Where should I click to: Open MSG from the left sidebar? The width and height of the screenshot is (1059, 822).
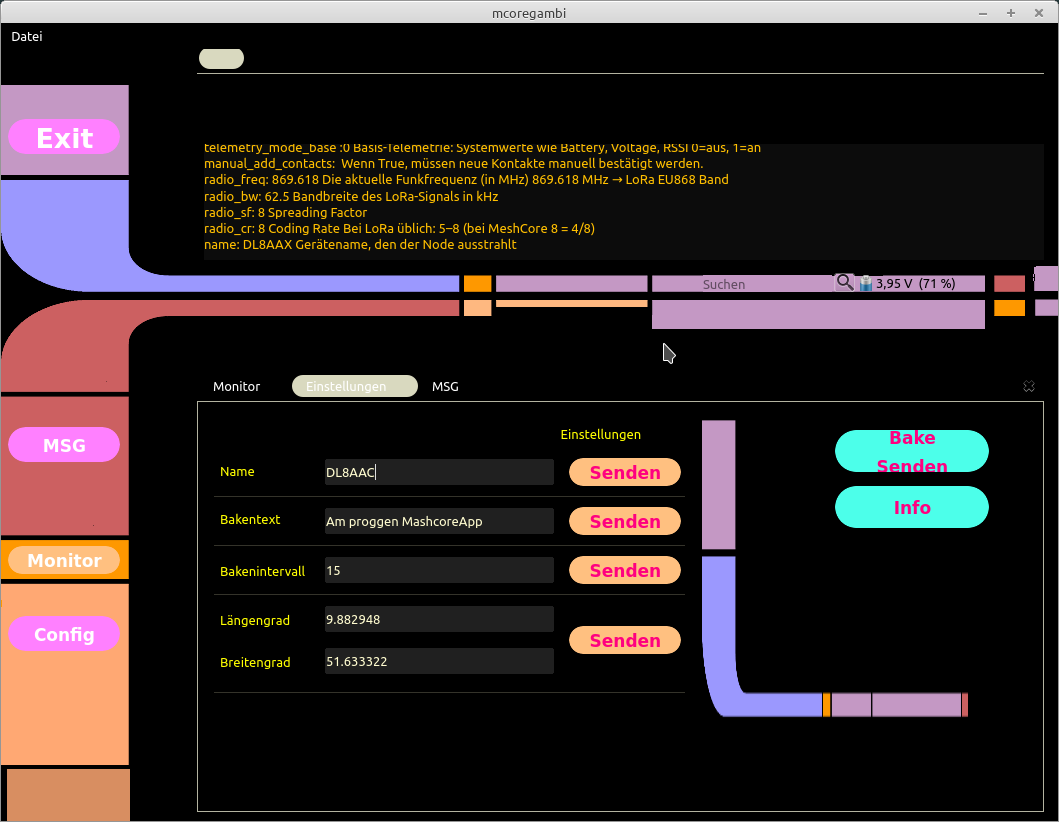(x=64, y=445)
